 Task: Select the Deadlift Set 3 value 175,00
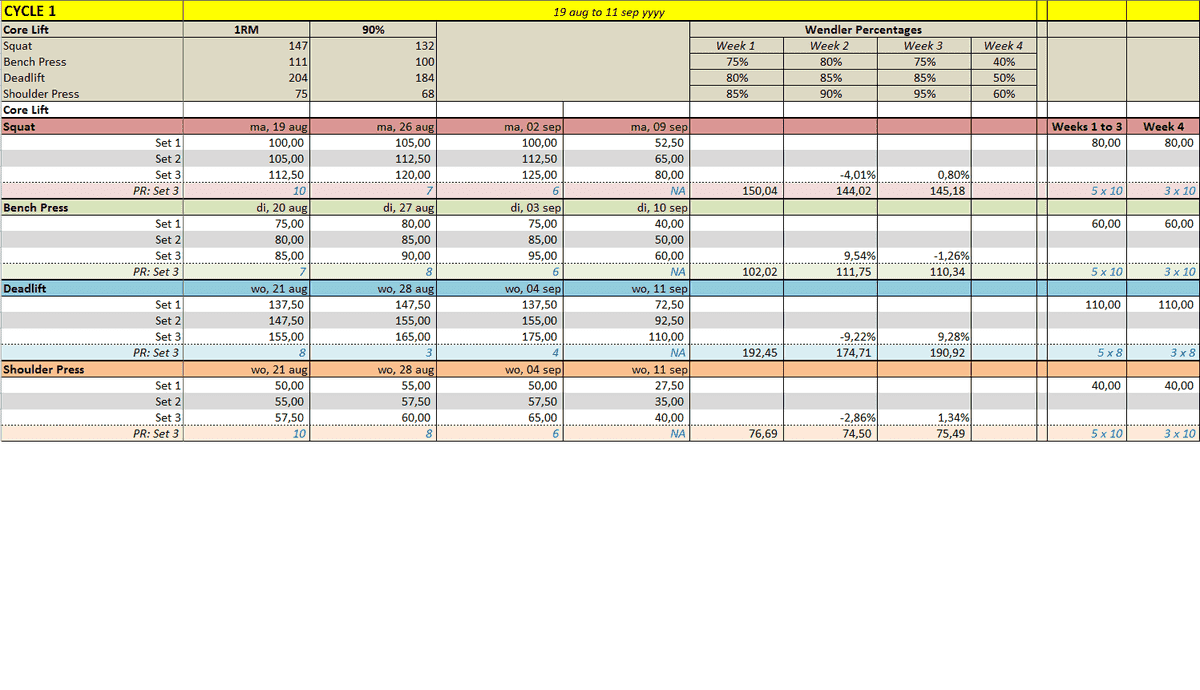tap(500, 337)
